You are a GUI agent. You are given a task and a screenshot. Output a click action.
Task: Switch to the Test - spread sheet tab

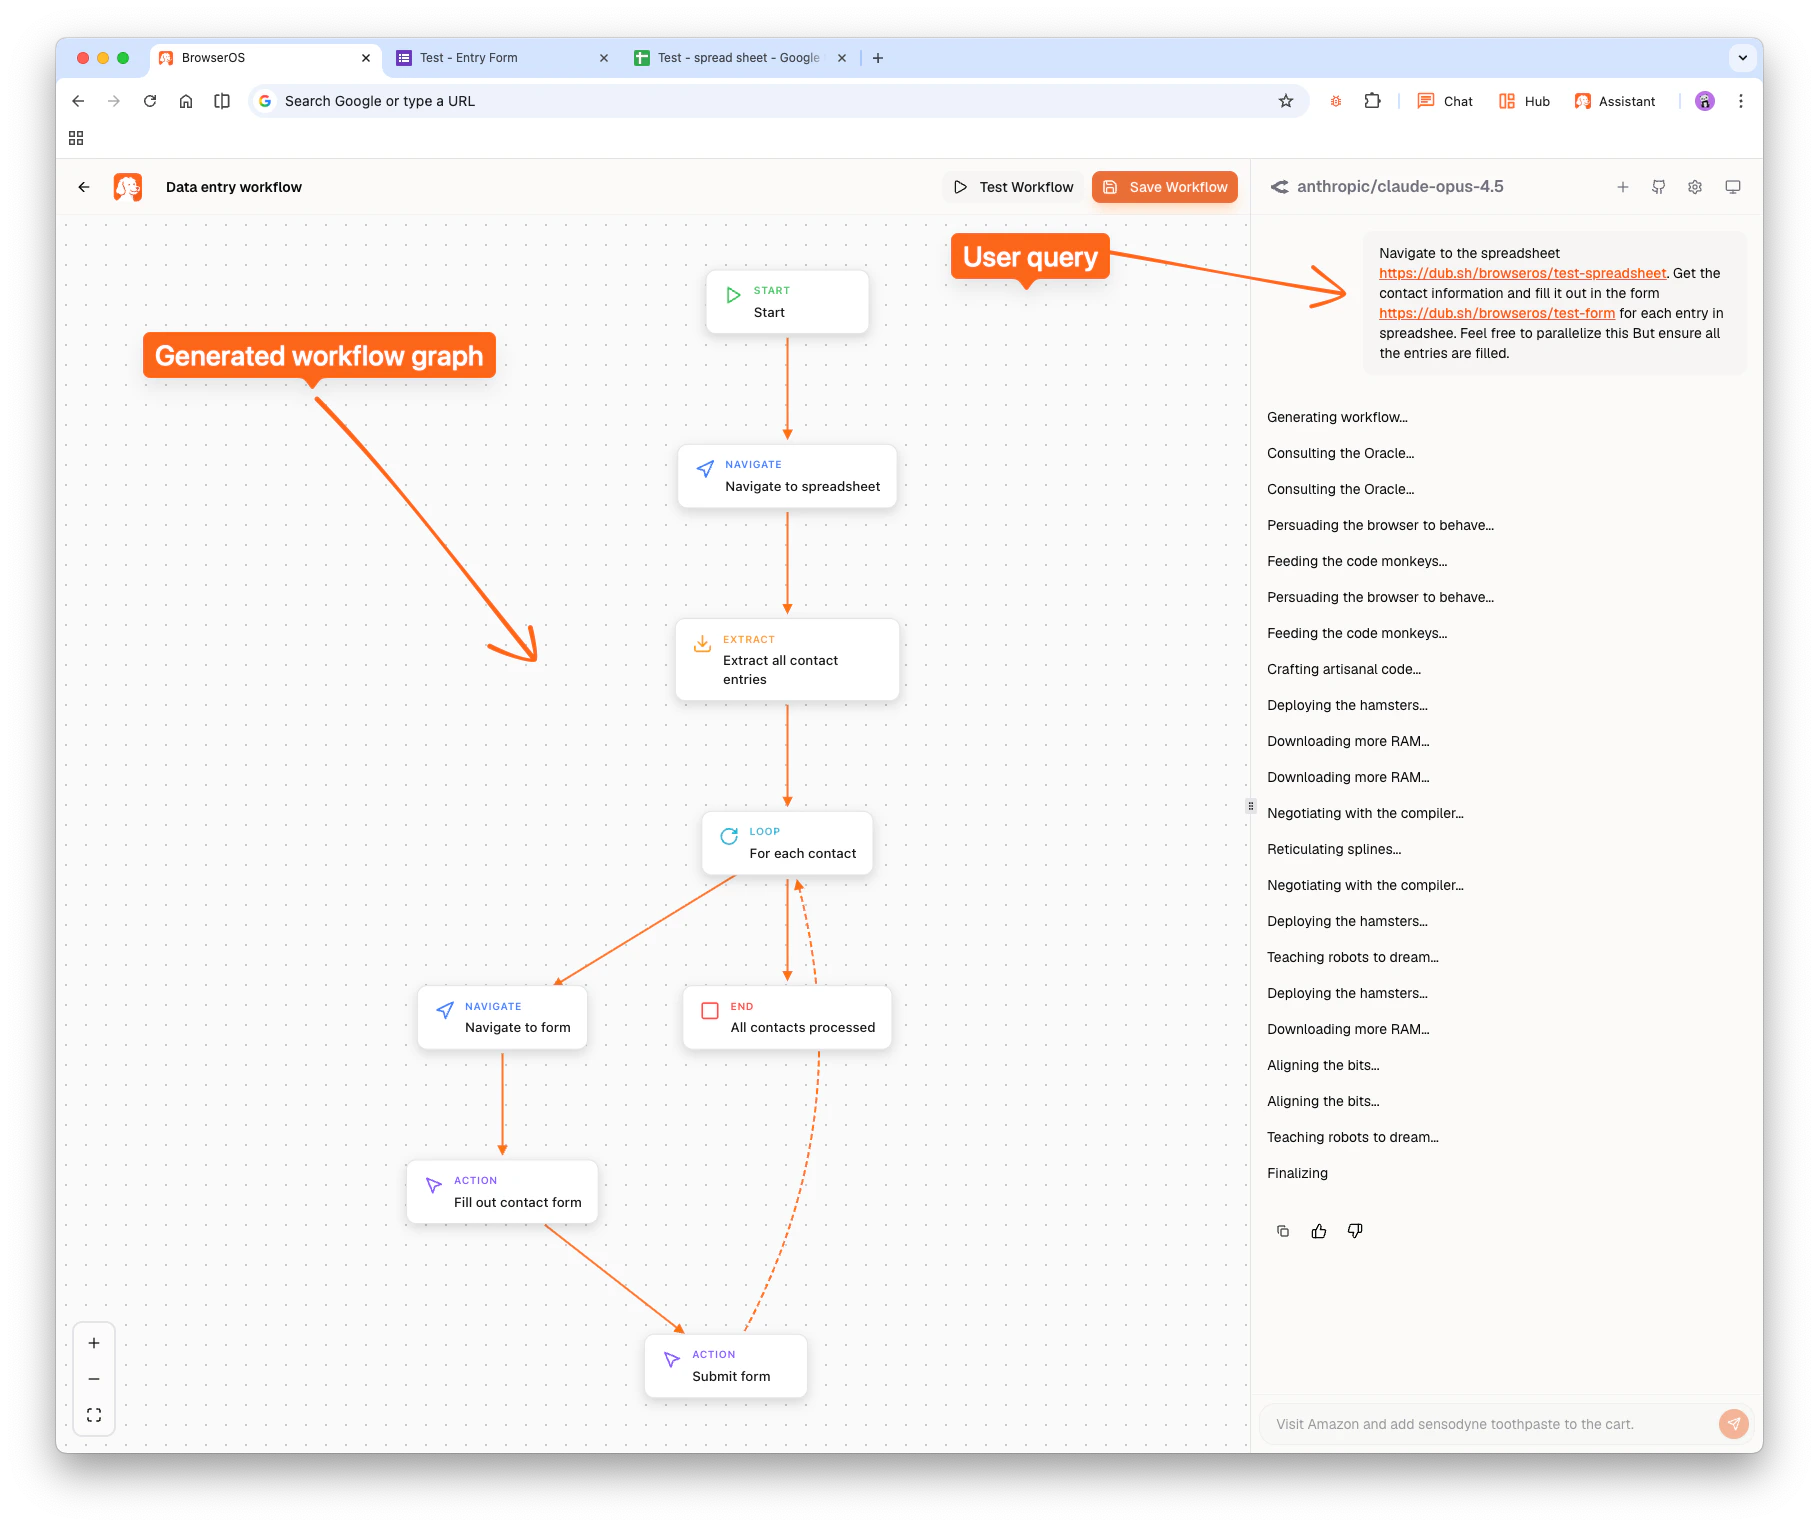point(730,57)
